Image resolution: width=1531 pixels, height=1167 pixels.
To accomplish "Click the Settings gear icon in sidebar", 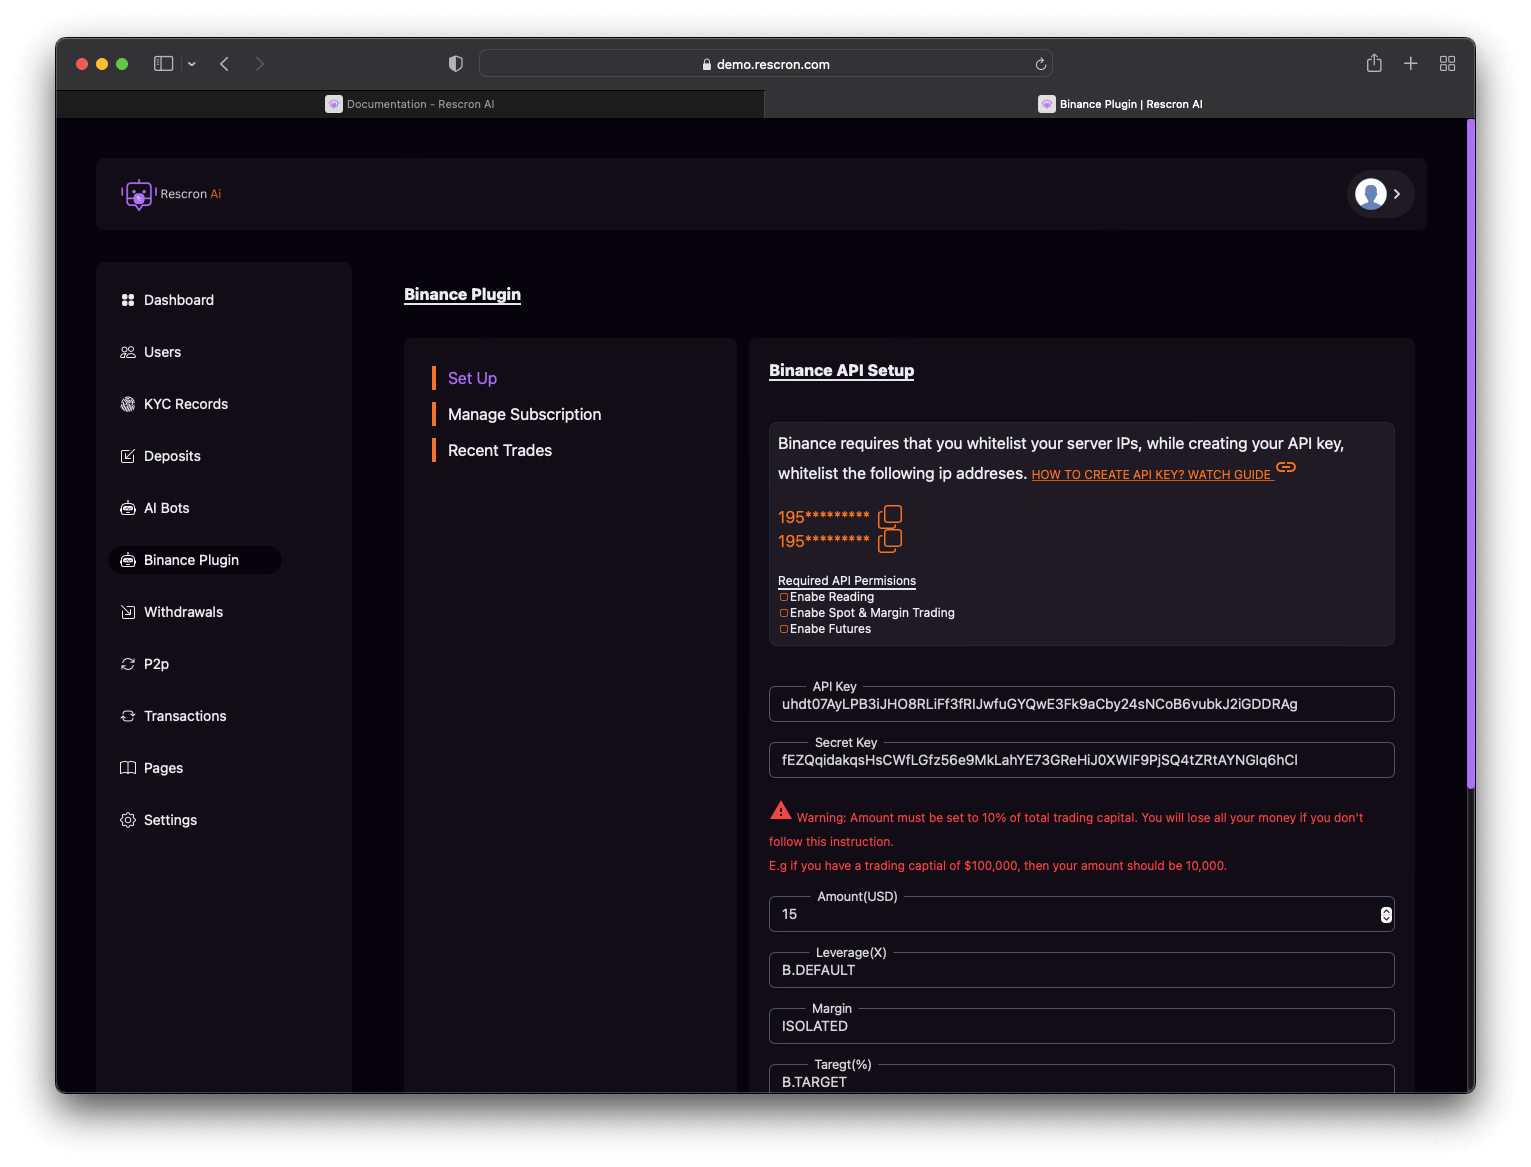I will [x=128, y=820].
